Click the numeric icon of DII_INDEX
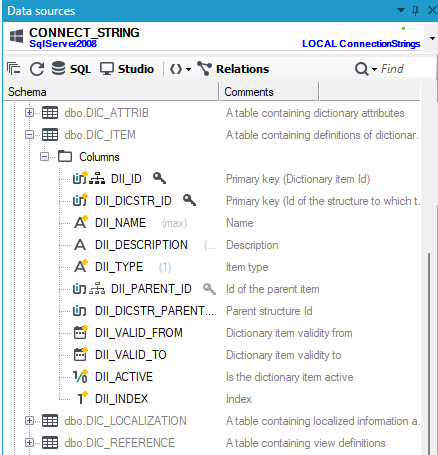The width and height of the screenshot is (438, 455). [x=82, y=398]
